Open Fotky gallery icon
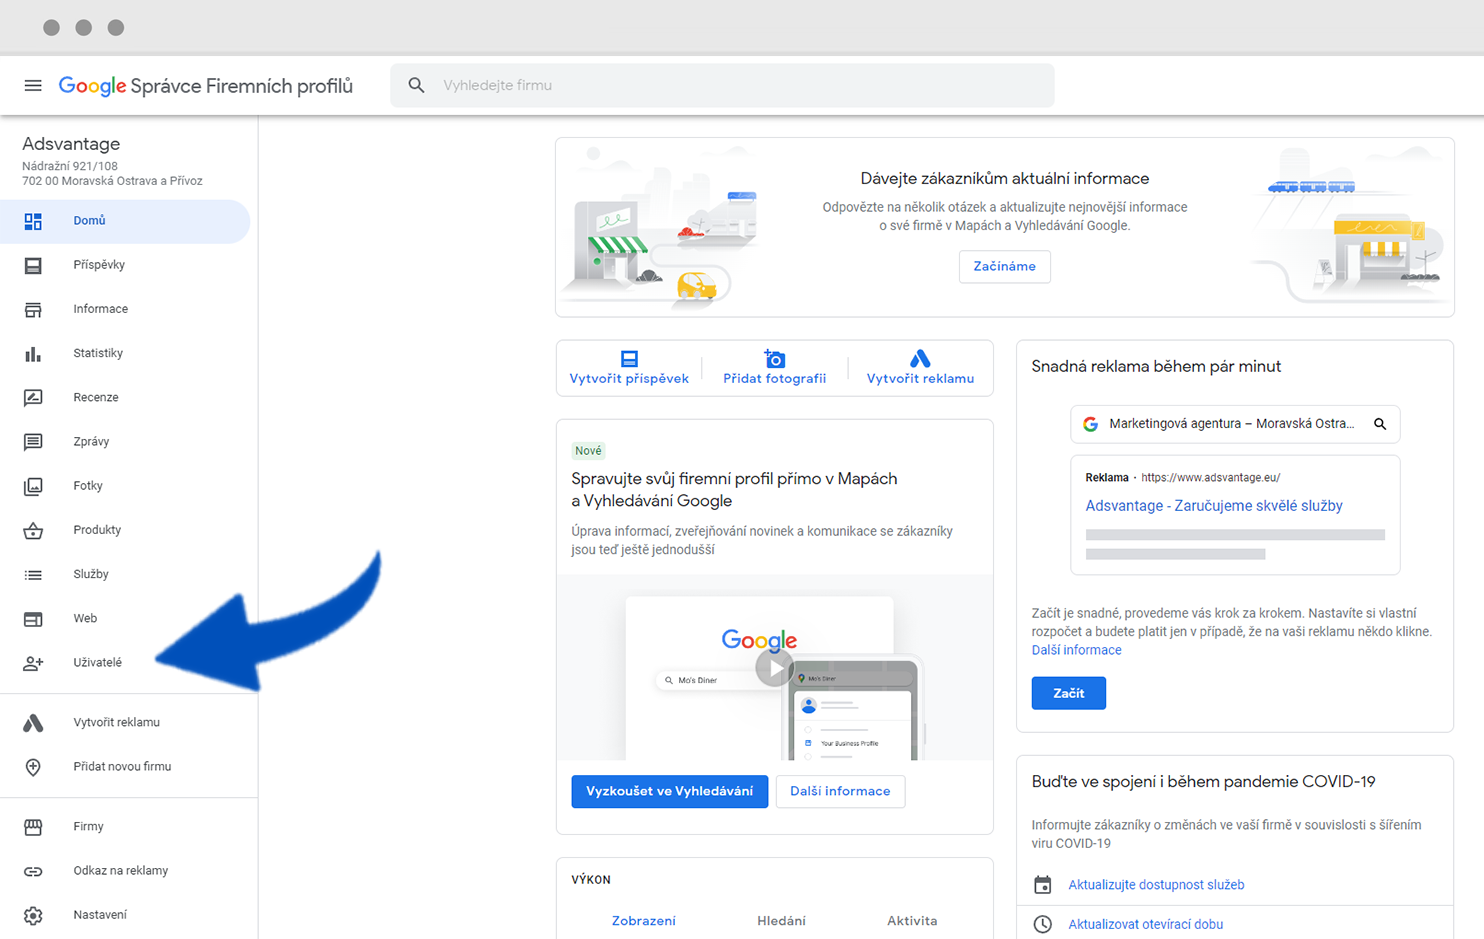The height and width of the screenshot is (939, 1484). click(33, 486)
